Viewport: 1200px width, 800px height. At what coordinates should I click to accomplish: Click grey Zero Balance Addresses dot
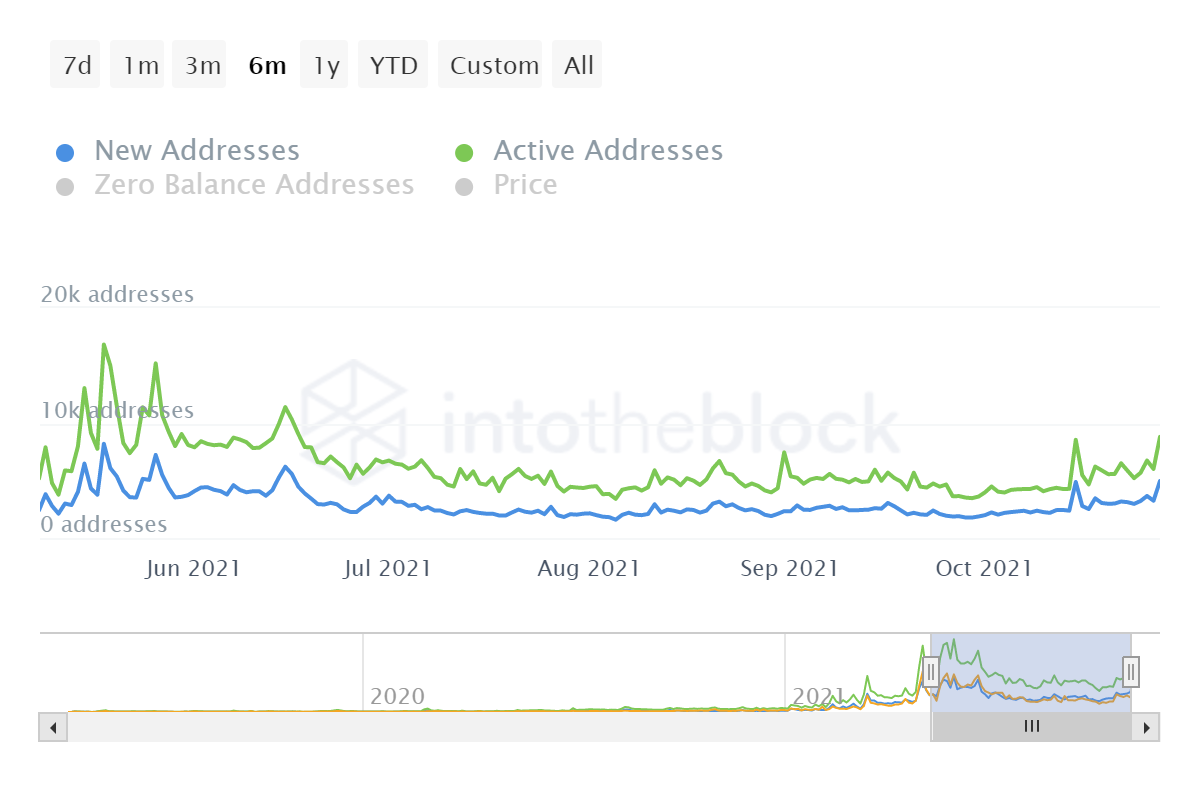coord(65,187)
